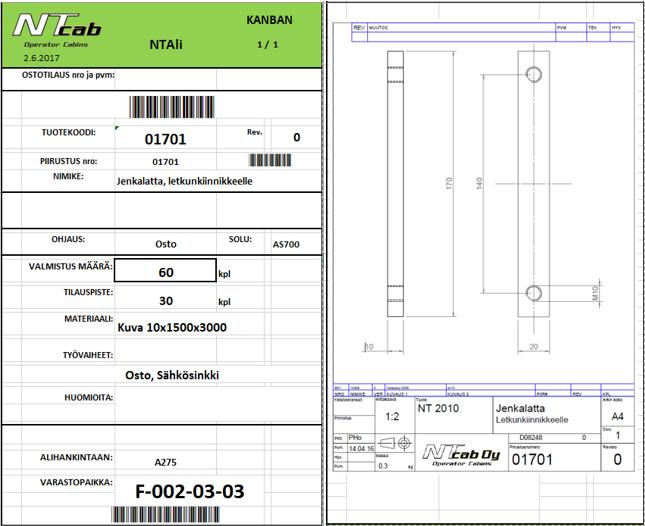Click the upper hole circle on drawing
645x526 pixels.
pyautogui.click(x=534, y=74)
